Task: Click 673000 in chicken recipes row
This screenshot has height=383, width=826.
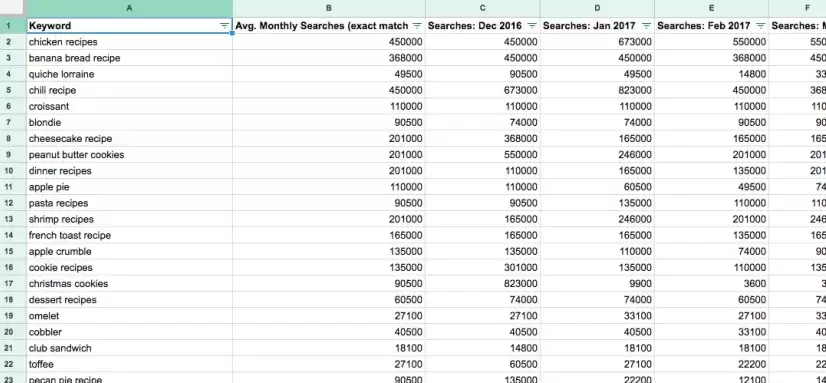Action: point(597,42)
